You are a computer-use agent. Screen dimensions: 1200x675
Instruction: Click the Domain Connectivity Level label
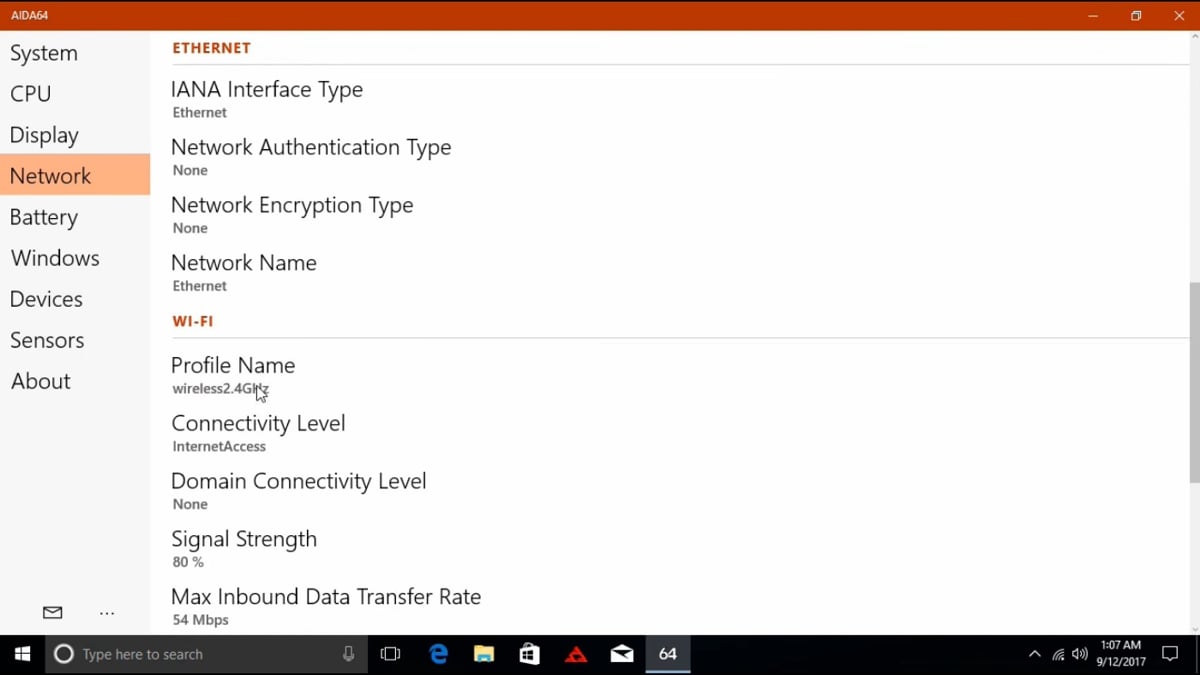point(299,481)
